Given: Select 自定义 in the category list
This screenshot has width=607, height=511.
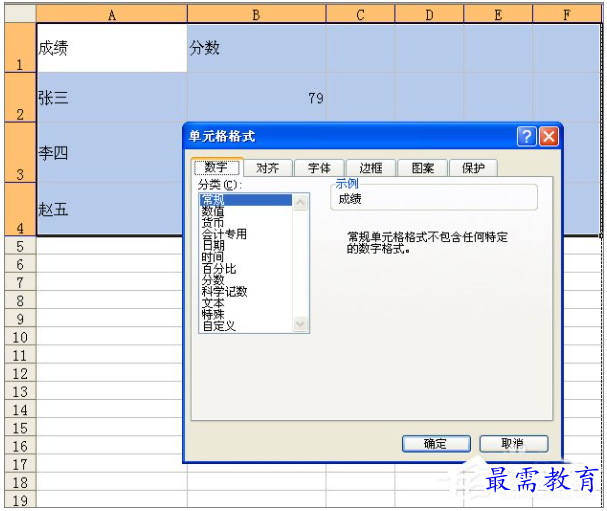Looking at the screenshot, I should tap(246, 326).
